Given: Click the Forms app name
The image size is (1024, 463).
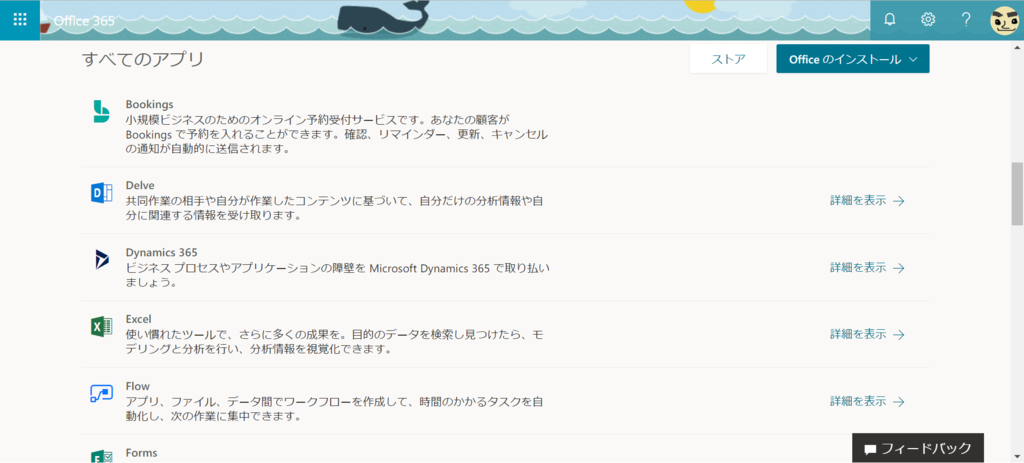Looking at the screenshot, I should (141, 452).
